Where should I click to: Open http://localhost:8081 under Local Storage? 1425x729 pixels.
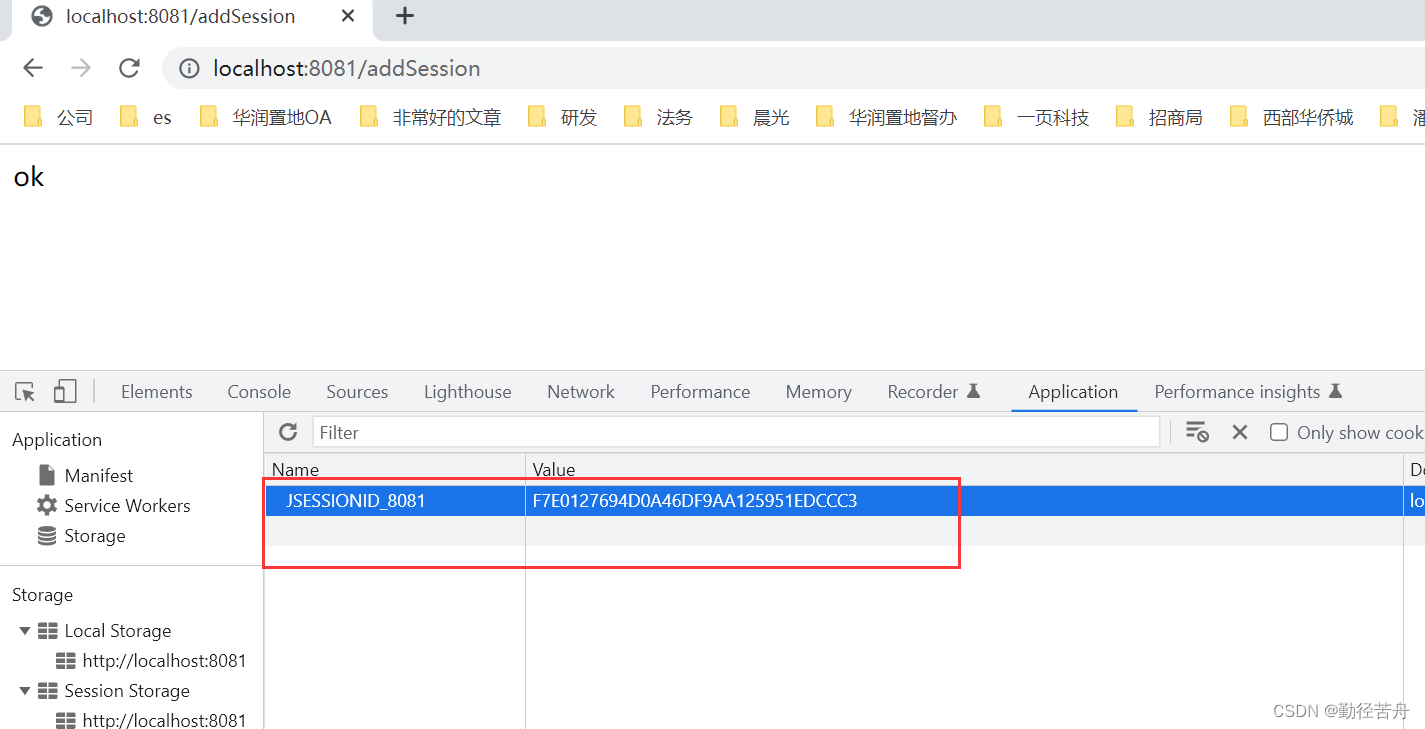pyautogui.click(x=164, y=661)
